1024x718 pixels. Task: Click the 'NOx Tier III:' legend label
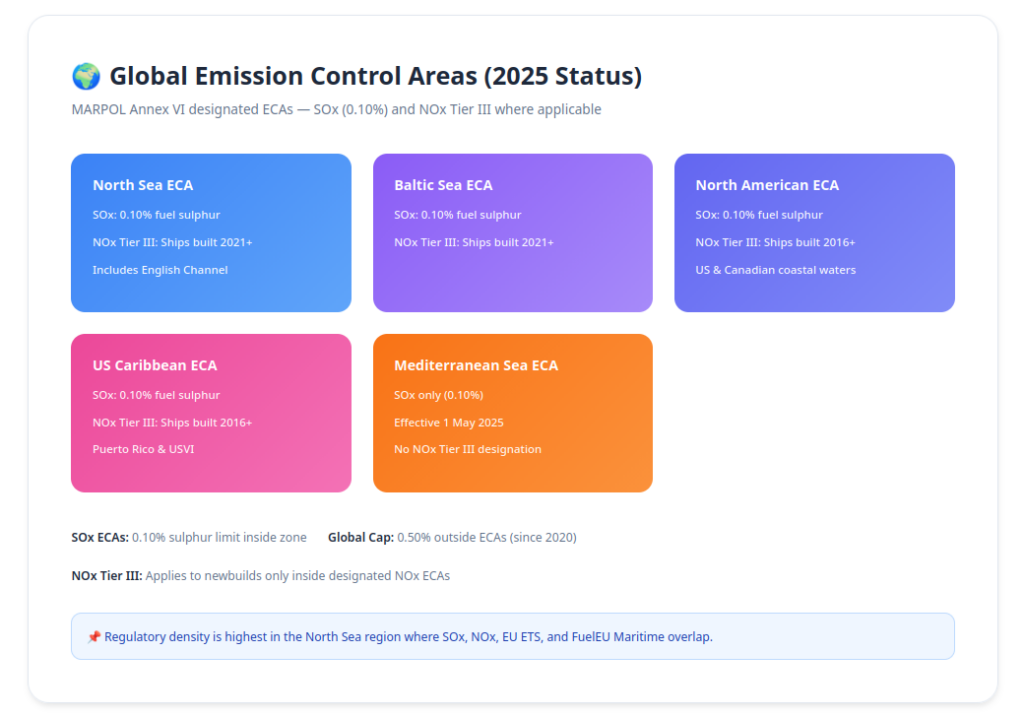pos(107,576)
